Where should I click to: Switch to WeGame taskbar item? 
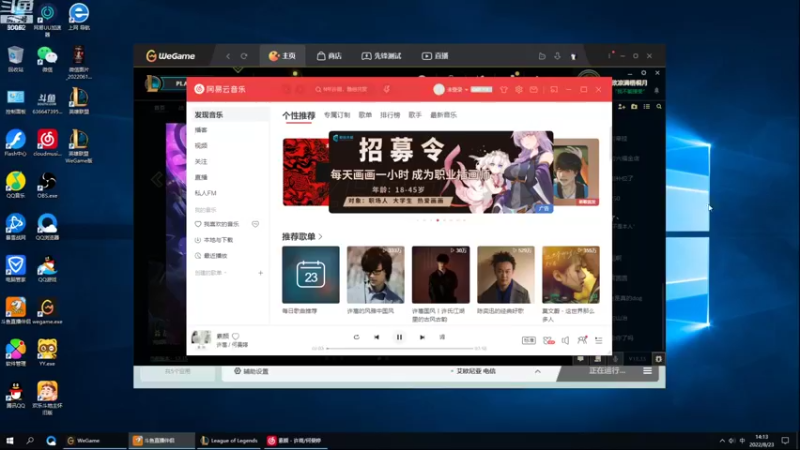94,440
